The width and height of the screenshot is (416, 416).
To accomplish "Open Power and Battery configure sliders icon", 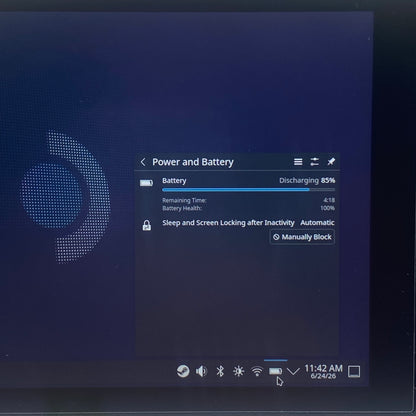I will pos(314,162).
